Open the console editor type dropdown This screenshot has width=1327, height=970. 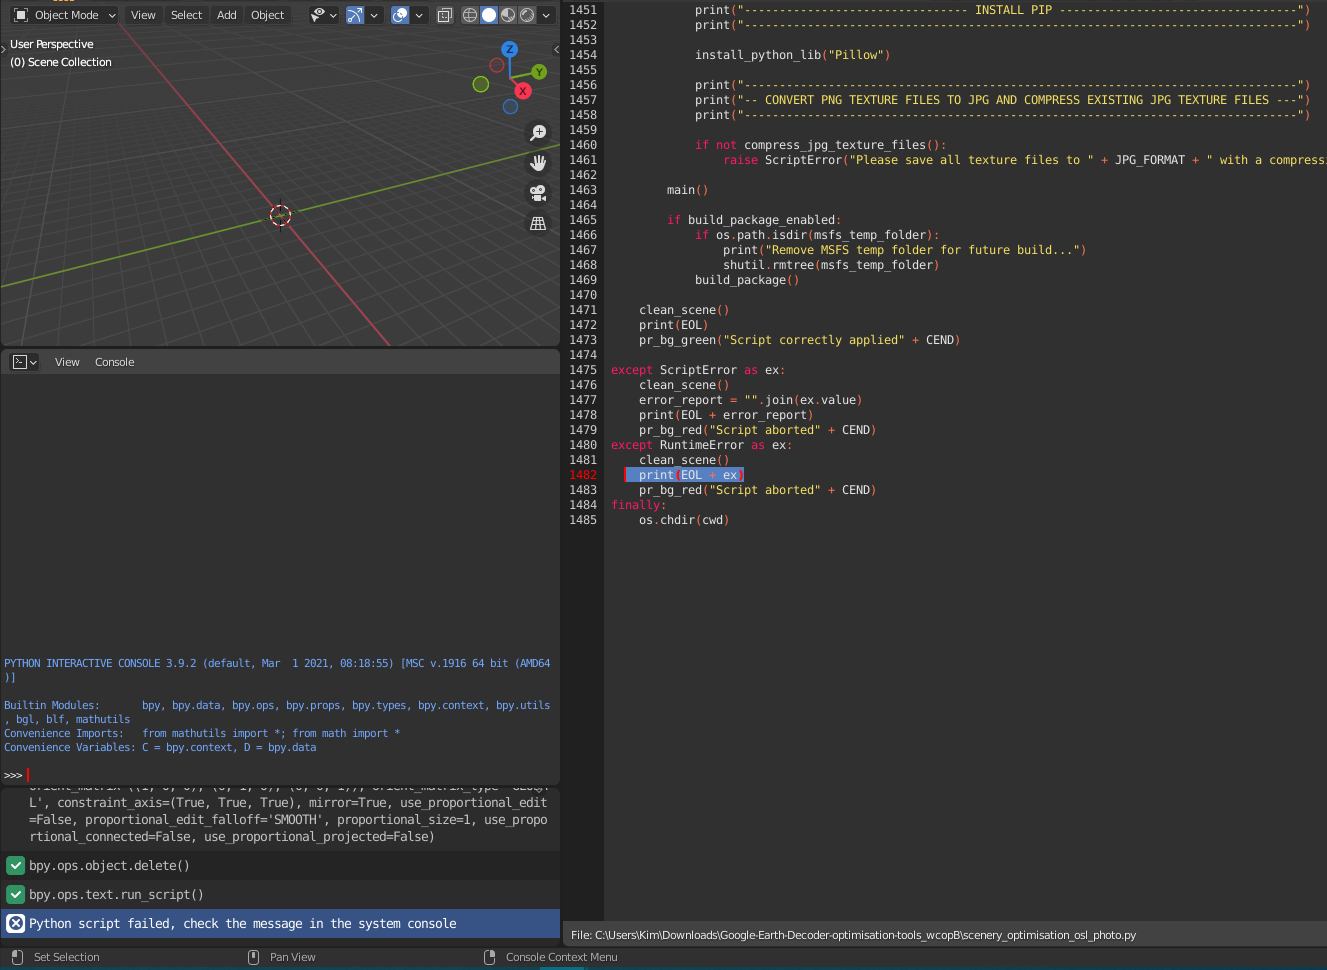point(25,362)
